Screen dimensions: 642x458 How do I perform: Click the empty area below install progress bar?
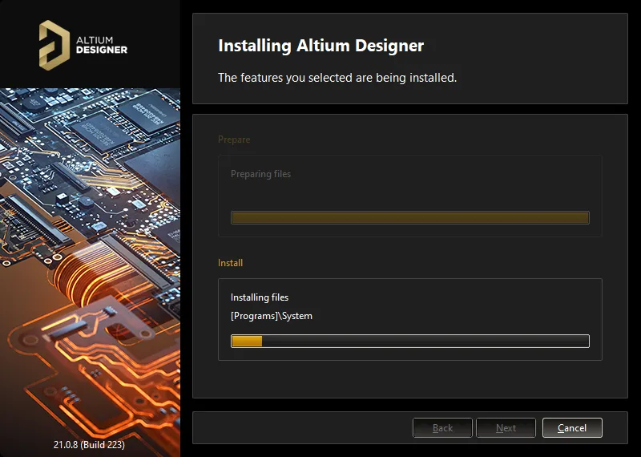pos(410,375)
